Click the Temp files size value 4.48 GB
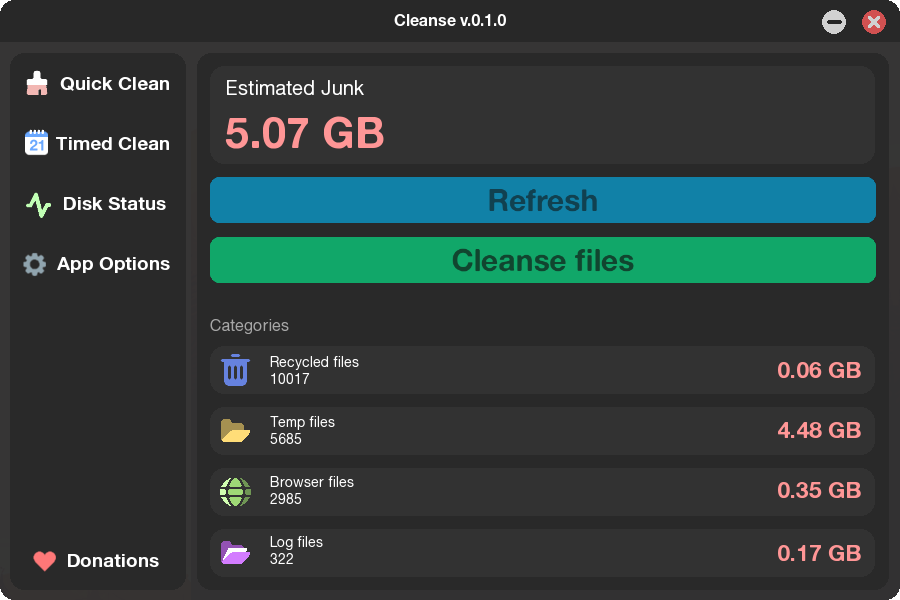Screen dimensions: 900x600 [x=819, y=430]
